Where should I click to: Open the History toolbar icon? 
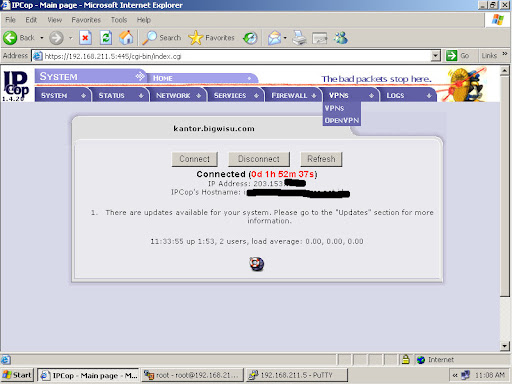tap(250, 38)
